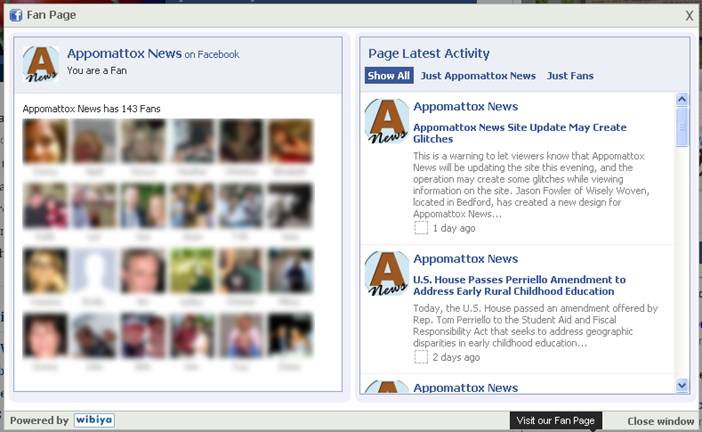This screenshot has height=432, width=702.
Task: Click the Appomattox News logo in the left panel header
Action: (41, 64)
